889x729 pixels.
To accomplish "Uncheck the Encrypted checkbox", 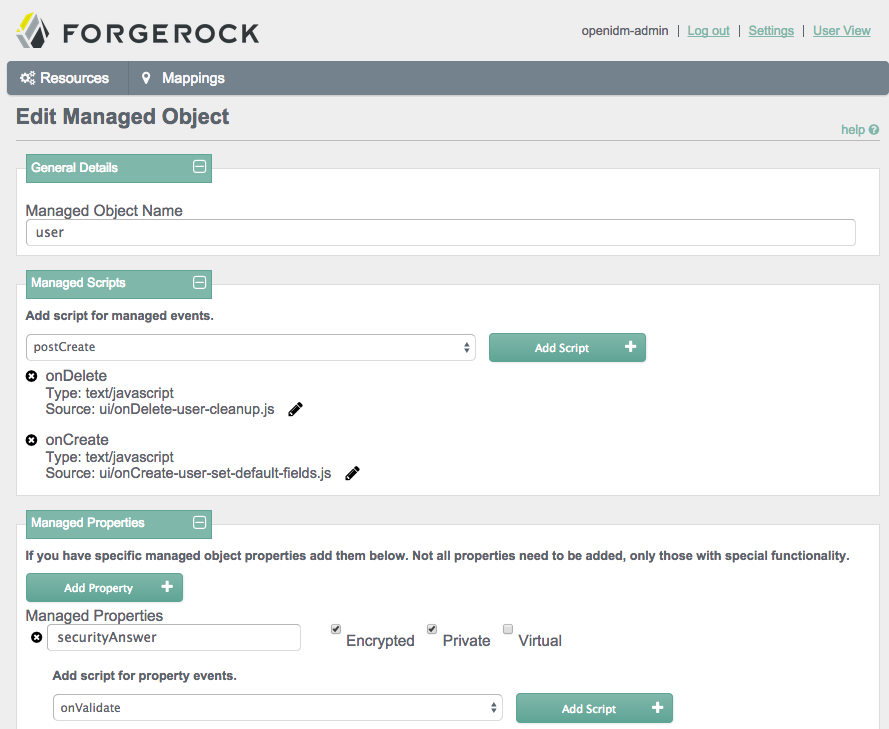I will (x=336, y=629).
